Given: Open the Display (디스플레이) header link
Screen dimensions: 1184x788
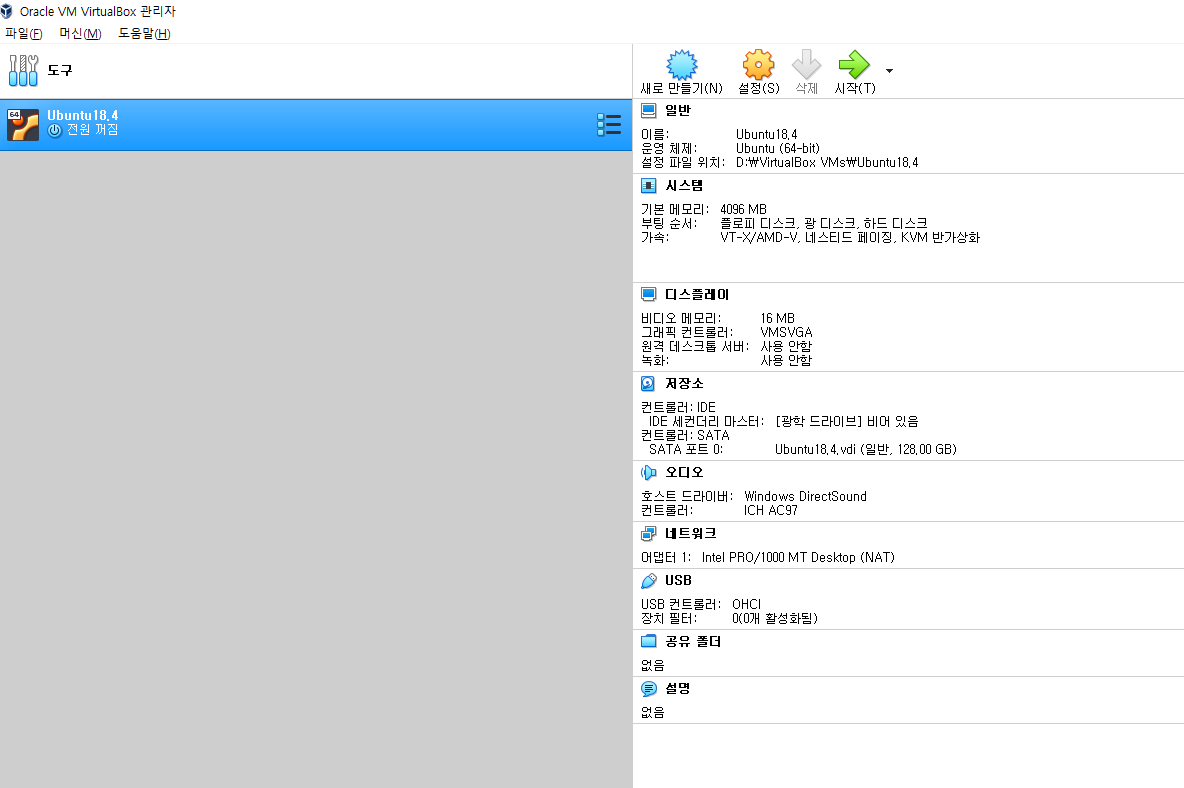Looking at the screenshot, I should [697, 294].
